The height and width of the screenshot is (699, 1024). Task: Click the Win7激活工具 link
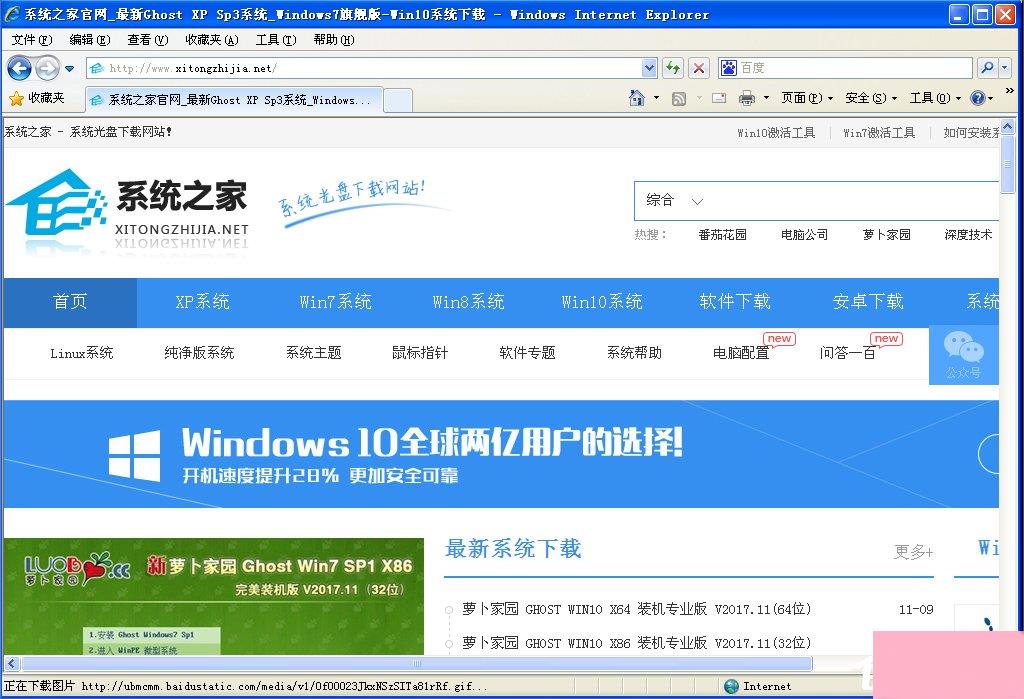tap(878, 133)
